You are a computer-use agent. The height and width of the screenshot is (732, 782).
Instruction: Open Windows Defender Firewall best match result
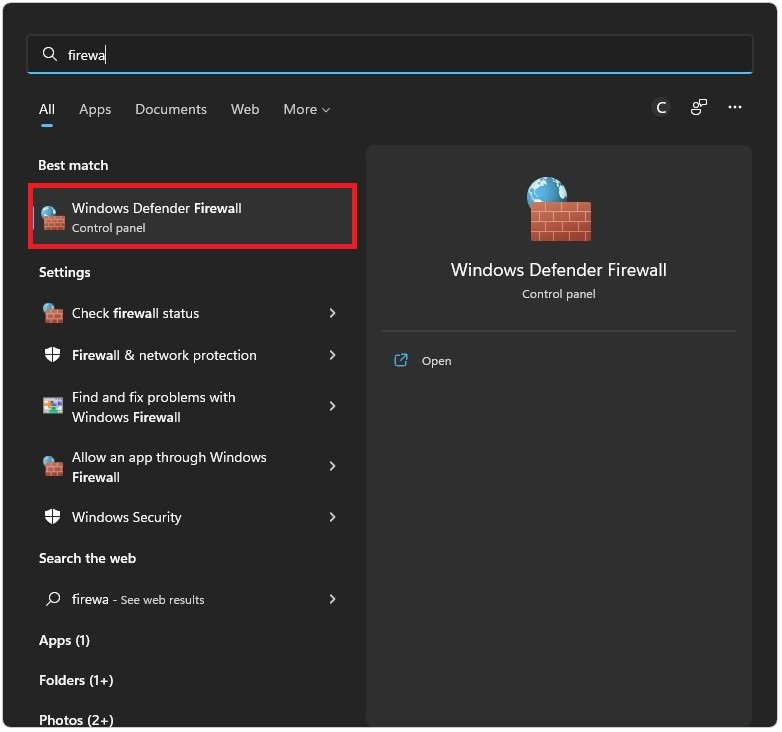pos(192,217)
